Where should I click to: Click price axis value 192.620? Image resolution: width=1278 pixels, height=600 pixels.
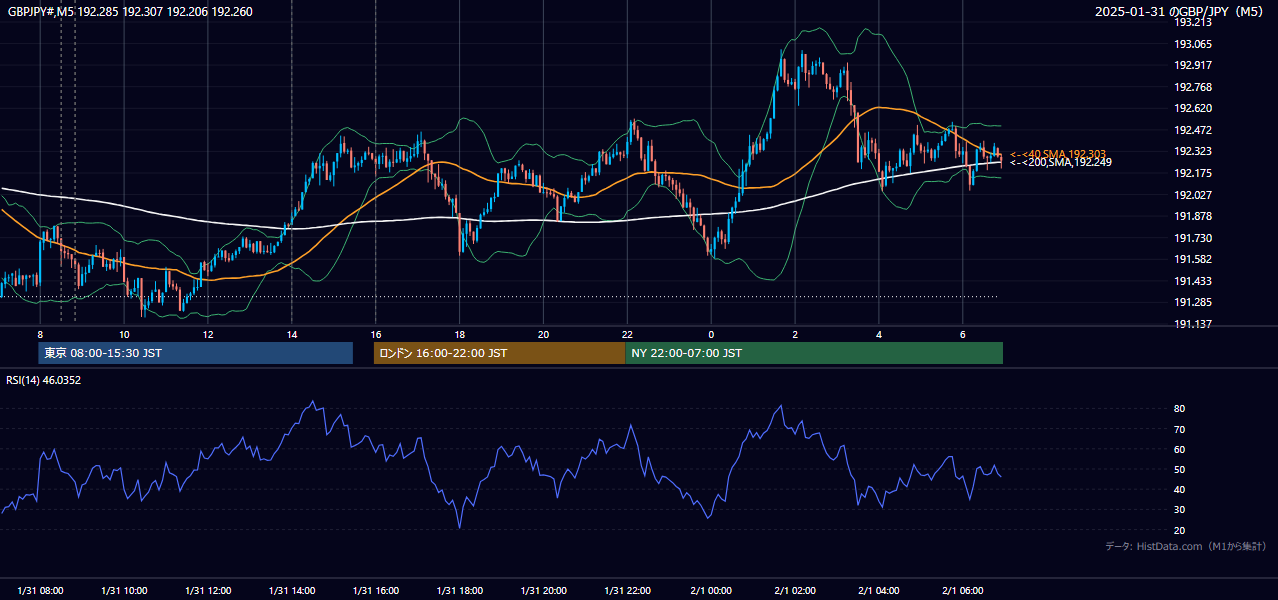coord(1193,108)
